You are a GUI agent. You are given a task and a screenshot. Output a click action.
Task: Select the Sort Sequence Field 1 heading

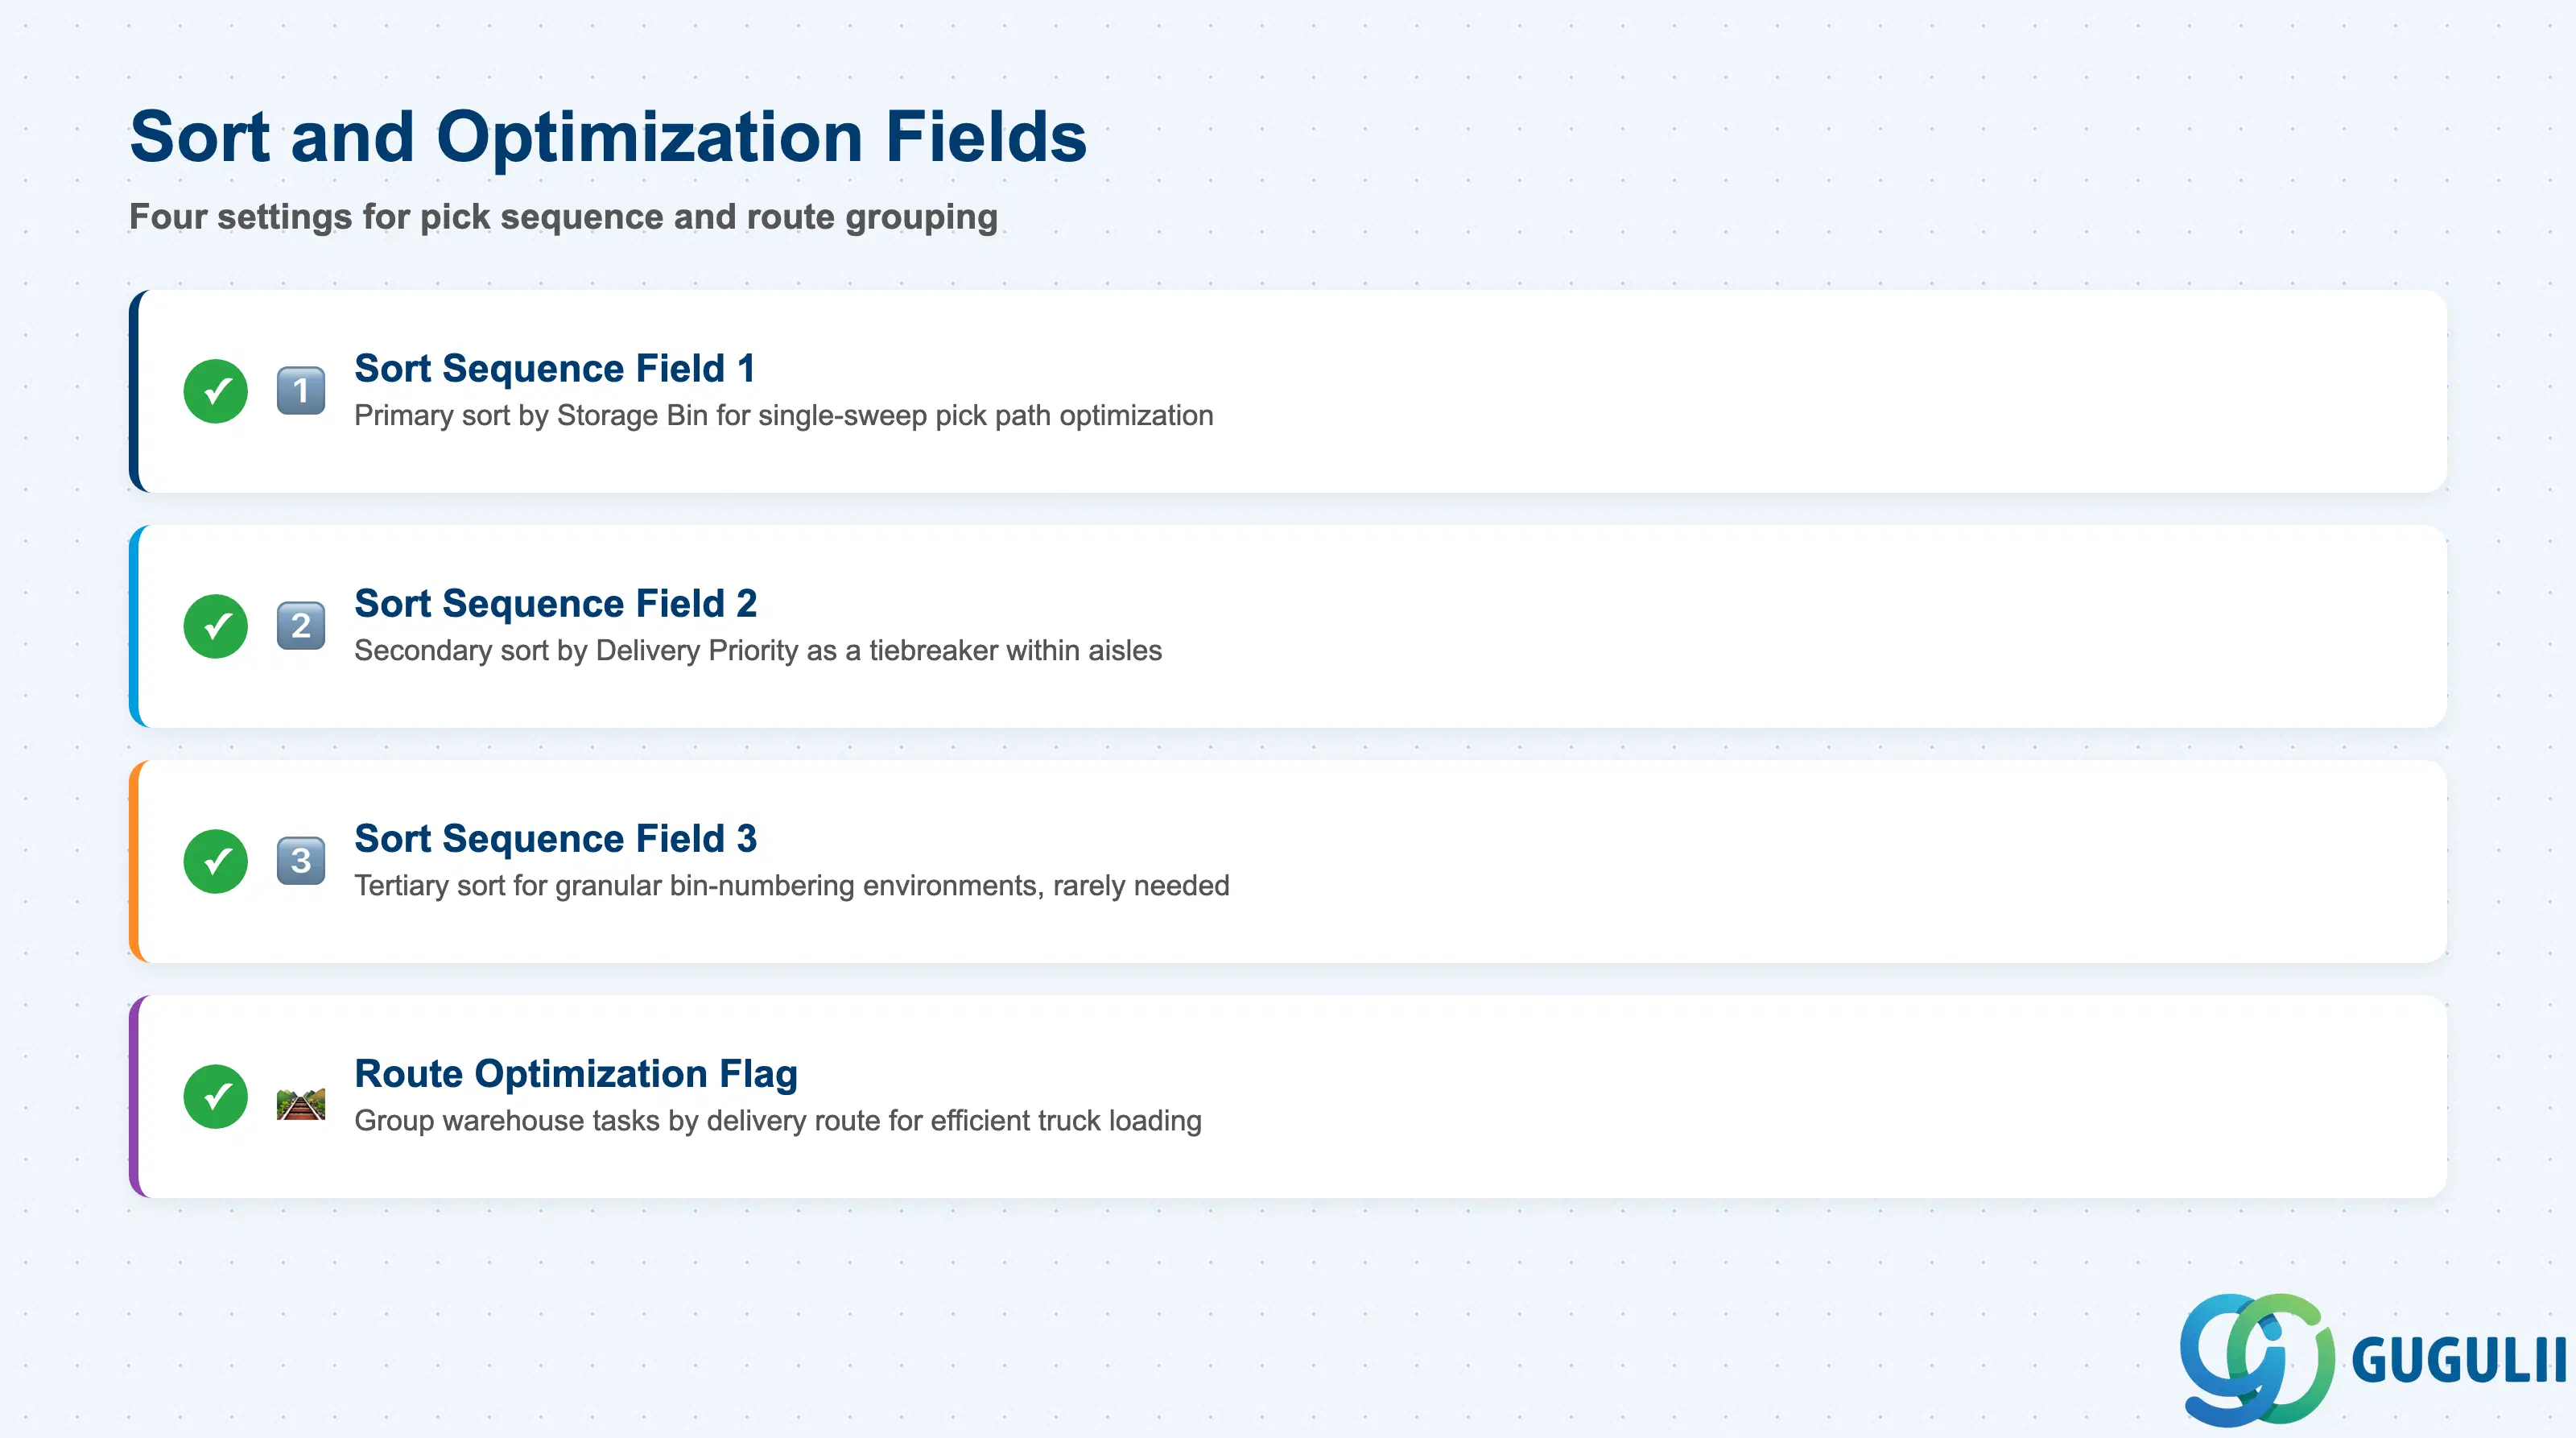click(x=555, y=368)
